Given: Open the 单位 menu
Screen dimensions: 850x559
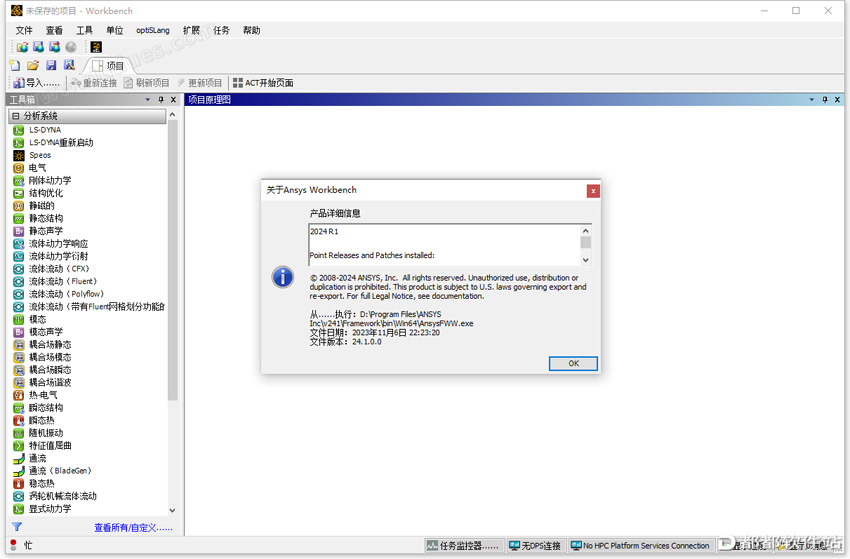Looking at the screenshot, I should tap(114, 30).
